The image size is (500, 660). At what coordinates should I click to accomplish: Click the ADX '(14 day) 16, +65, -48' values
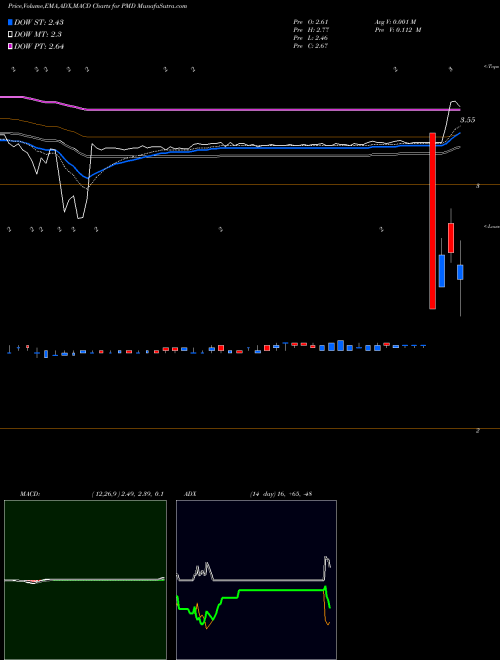[x=280, y=494]
